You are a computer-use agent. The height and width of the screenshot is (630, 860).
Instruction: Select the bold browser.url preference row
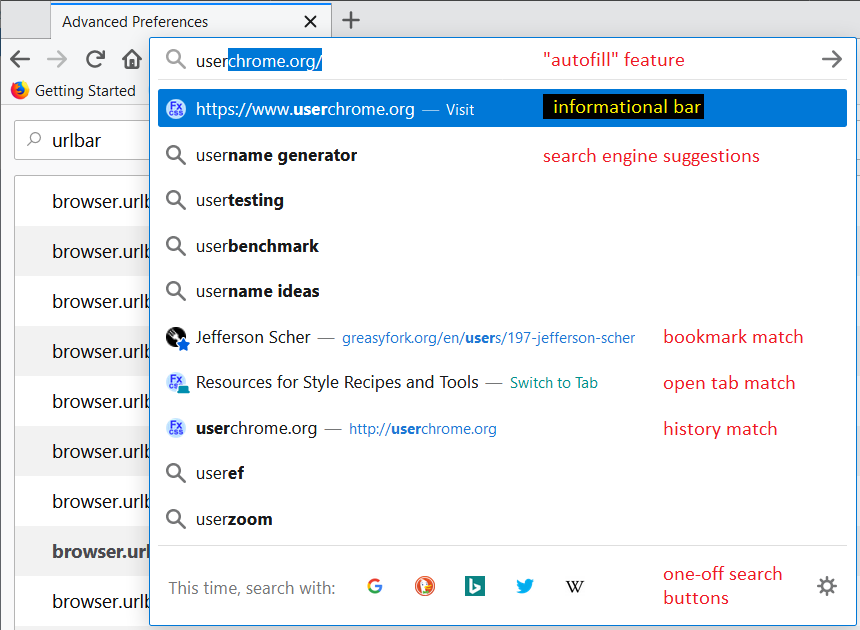click(82, 551)
